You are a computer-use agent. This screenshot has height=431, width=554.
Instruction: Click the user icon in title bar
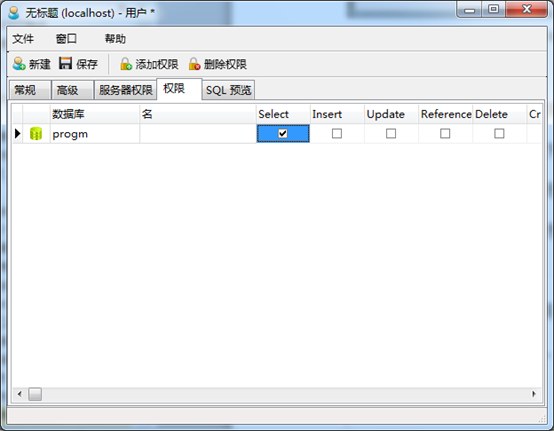click(14, 13)
